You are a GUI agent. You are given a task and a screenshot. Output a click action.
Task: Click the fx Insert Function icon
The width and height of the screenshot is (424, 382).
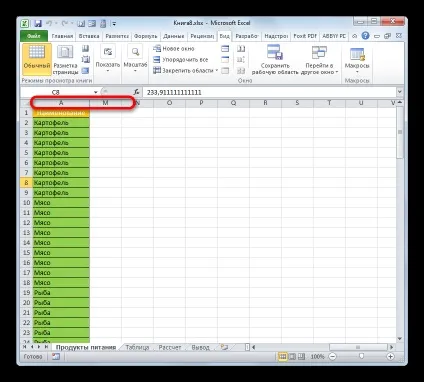pyautogui.click(x=136, y=92)
